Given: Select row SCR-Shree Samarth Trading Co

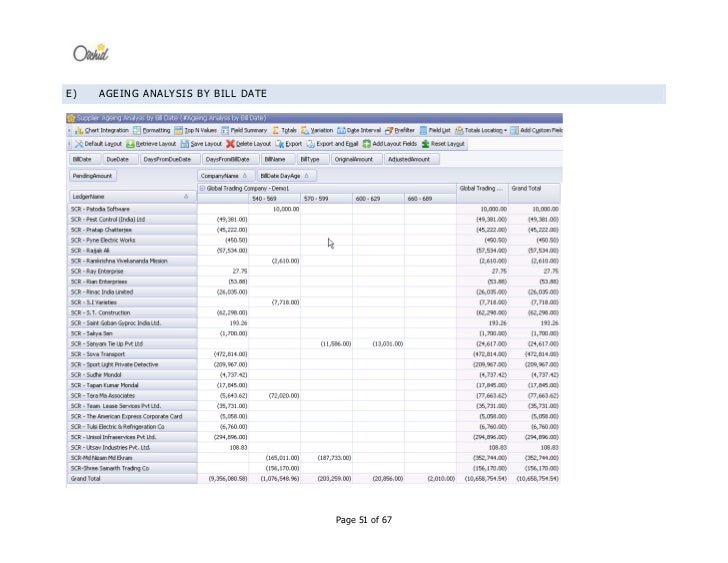Looking at the screenshot, I should (x=132, y=468).
